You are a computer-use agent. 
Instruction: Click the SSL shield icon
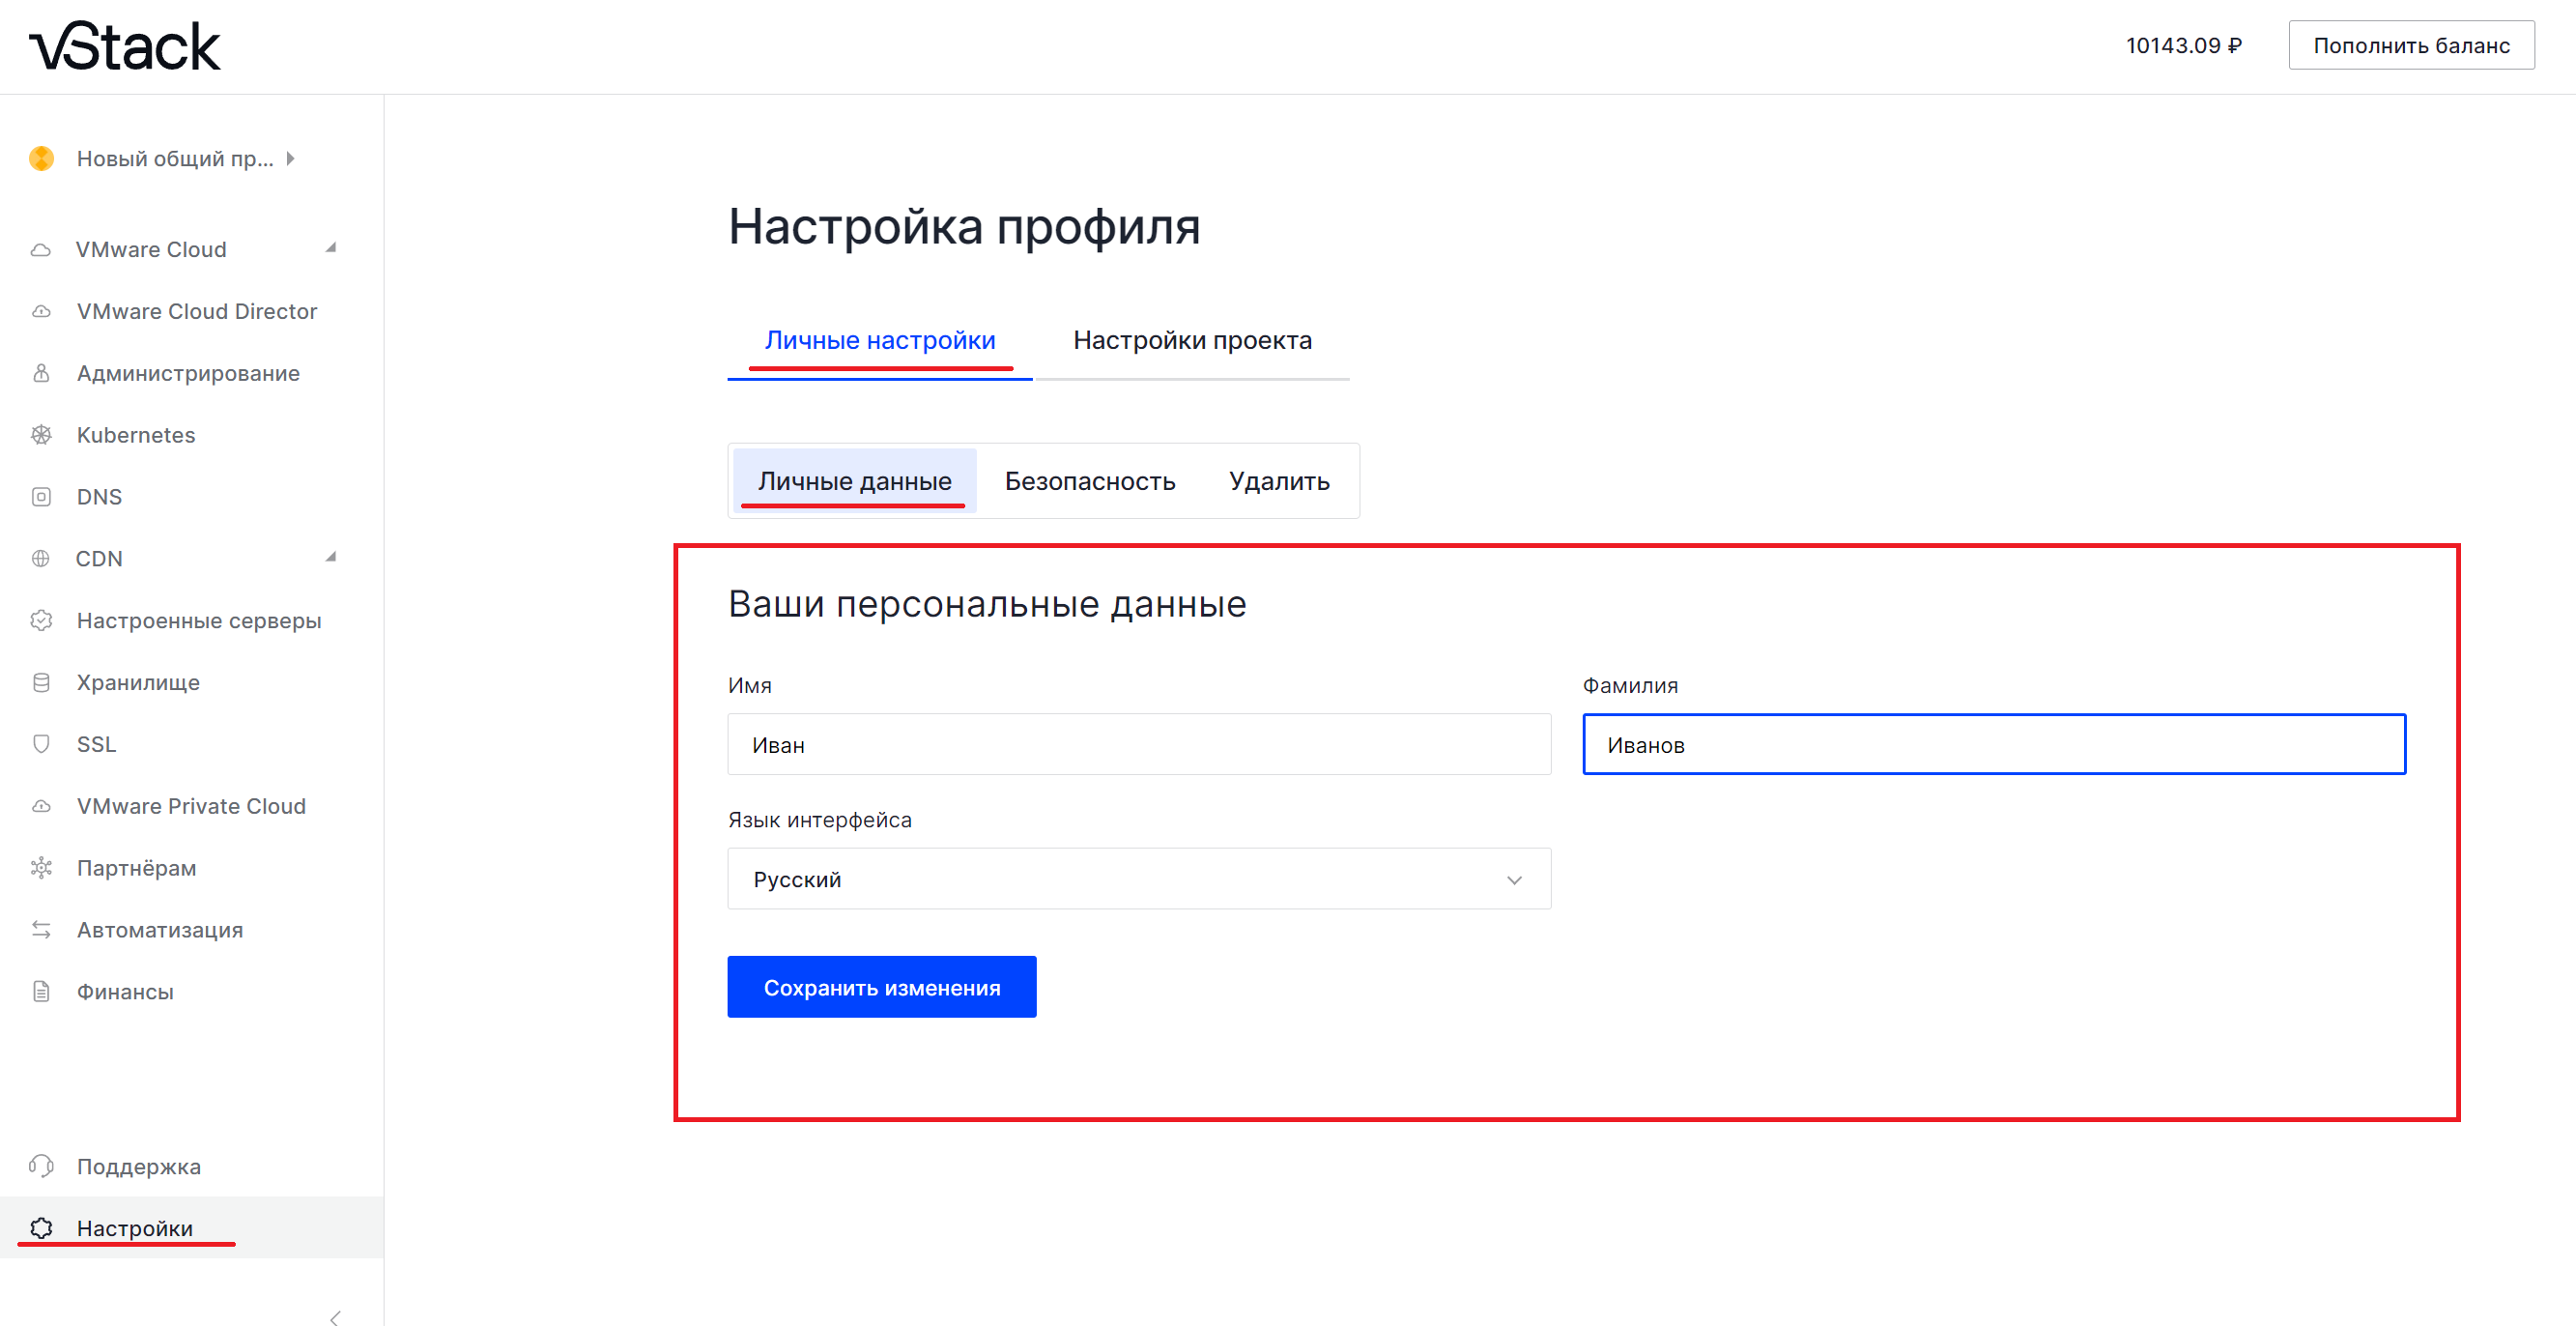click(x=41, y=744)
